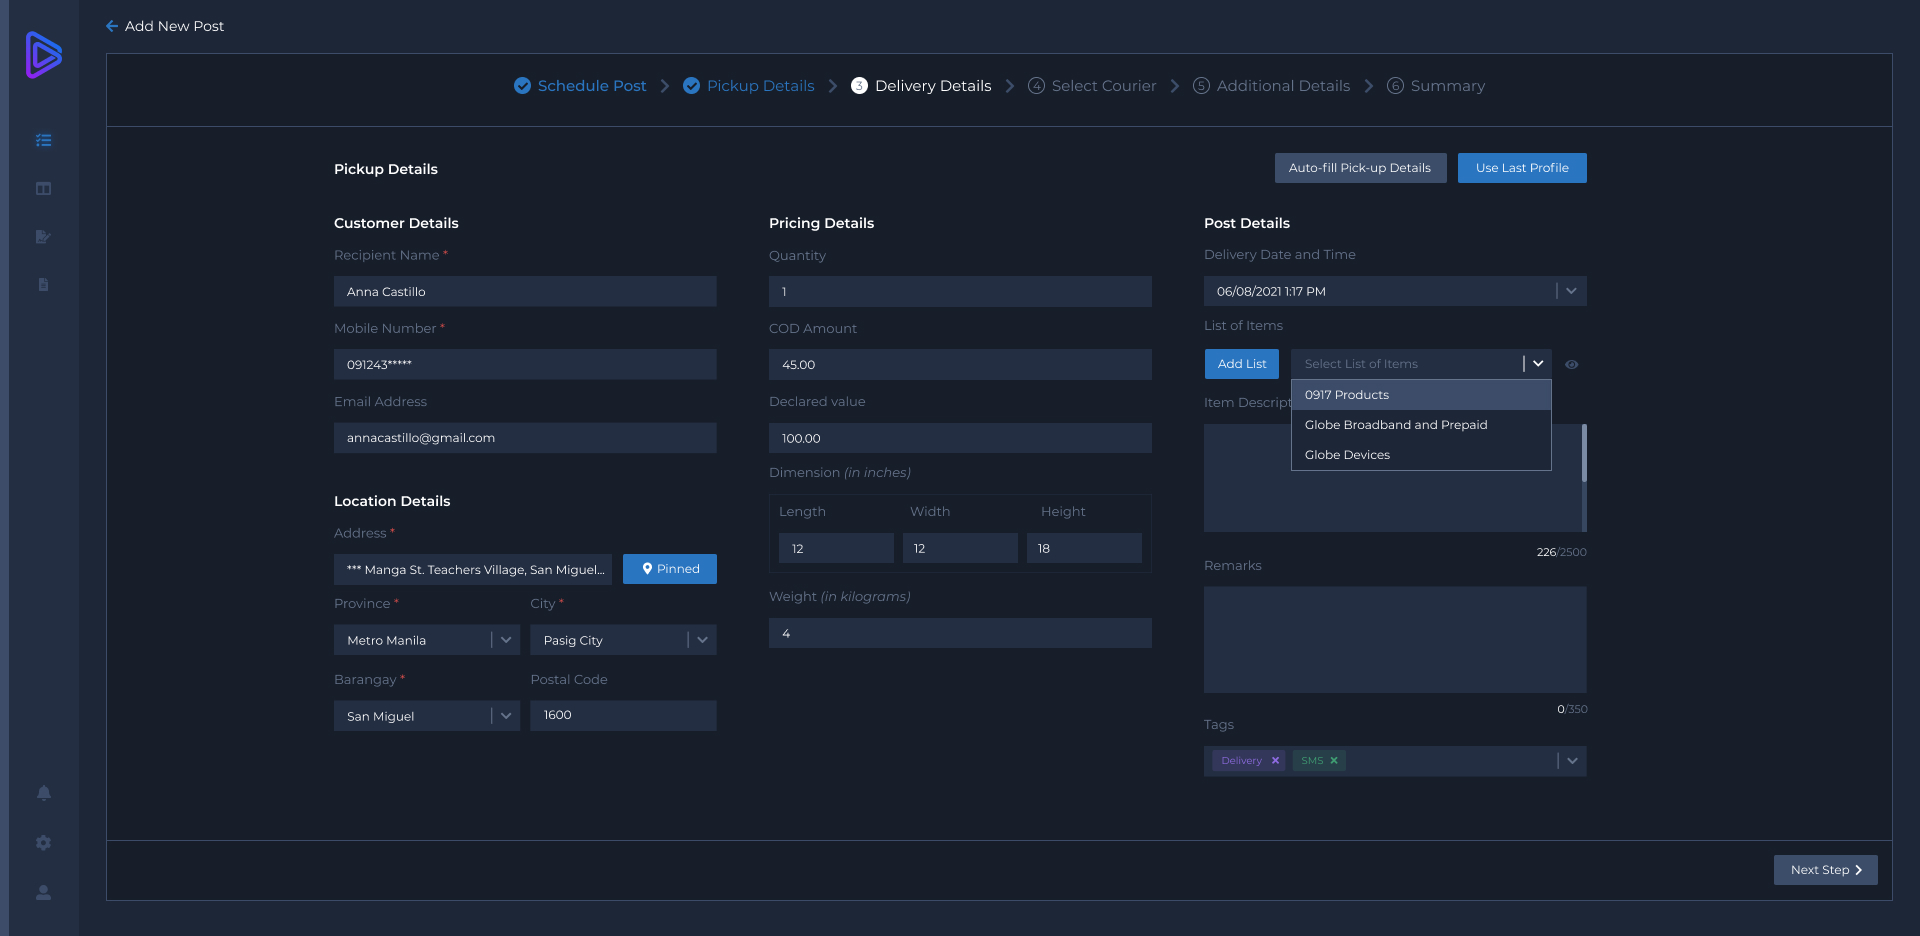The height and width of the screenshot is (936, 1920).
Task: Click the Declared value field
Action: click(960, 438)
